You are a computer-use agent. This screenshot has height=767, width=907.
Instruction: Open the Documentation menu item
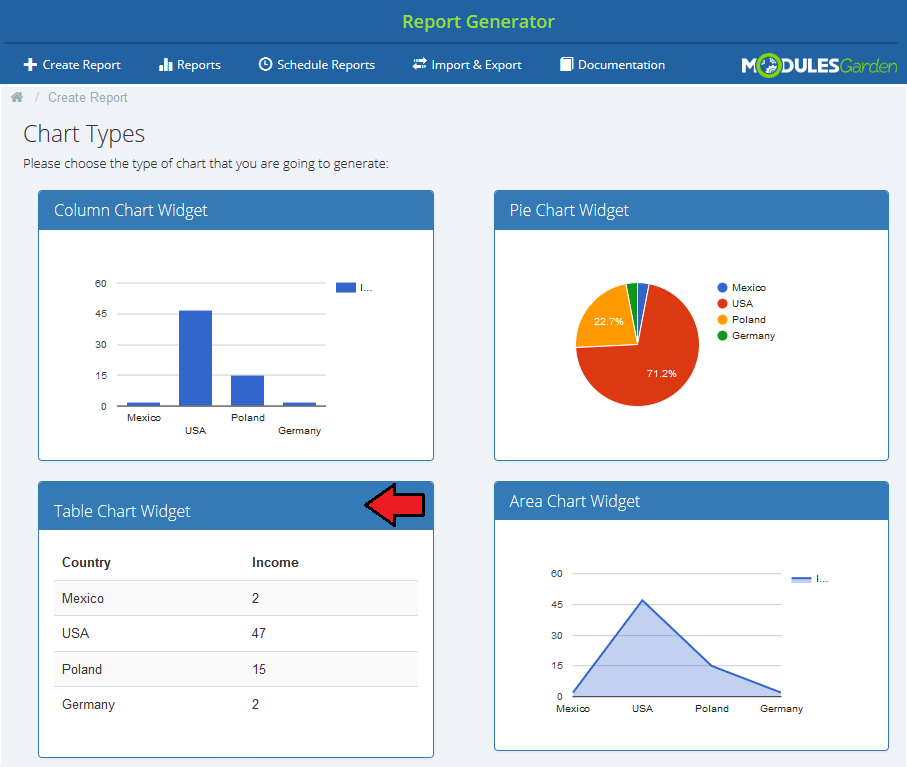tap(613, 65)
